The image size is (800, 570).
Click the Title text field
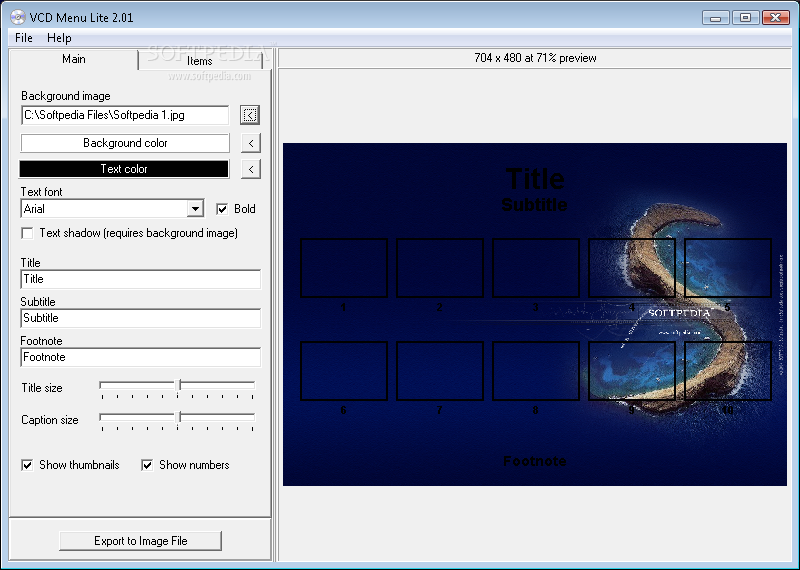[140, 279]
